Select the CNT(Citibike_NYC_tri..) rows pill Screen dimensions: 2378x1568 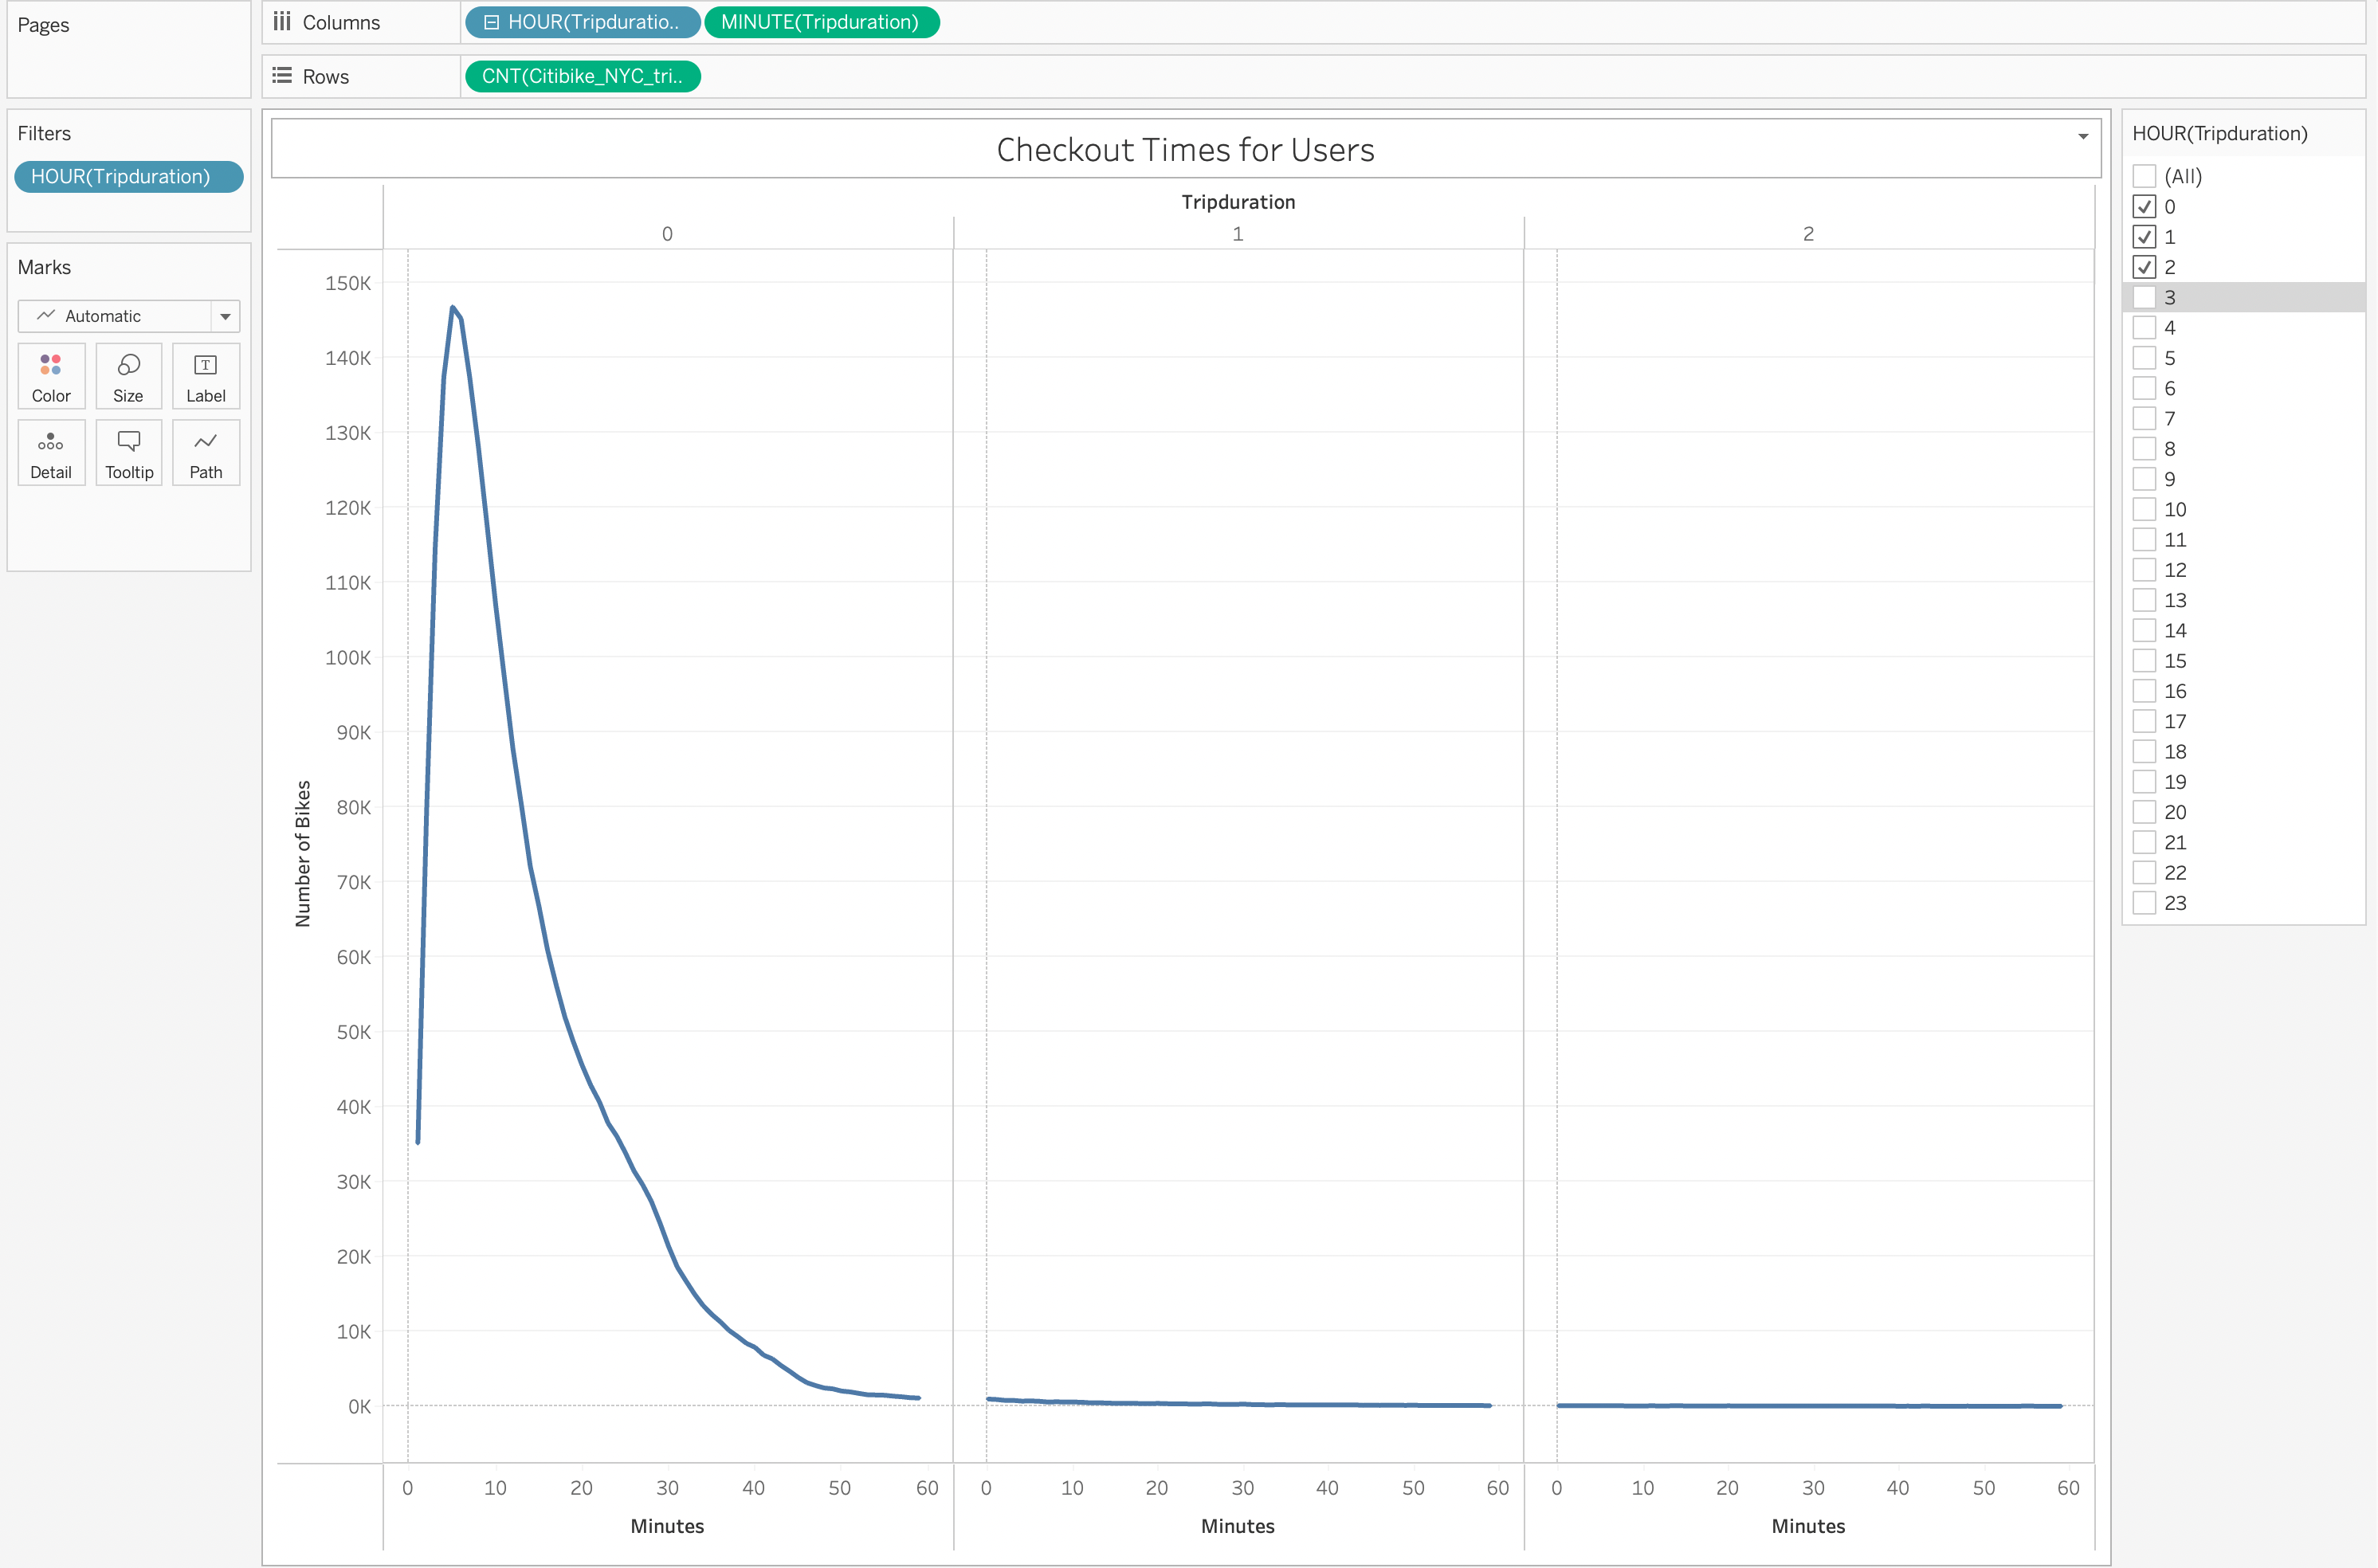583,75
